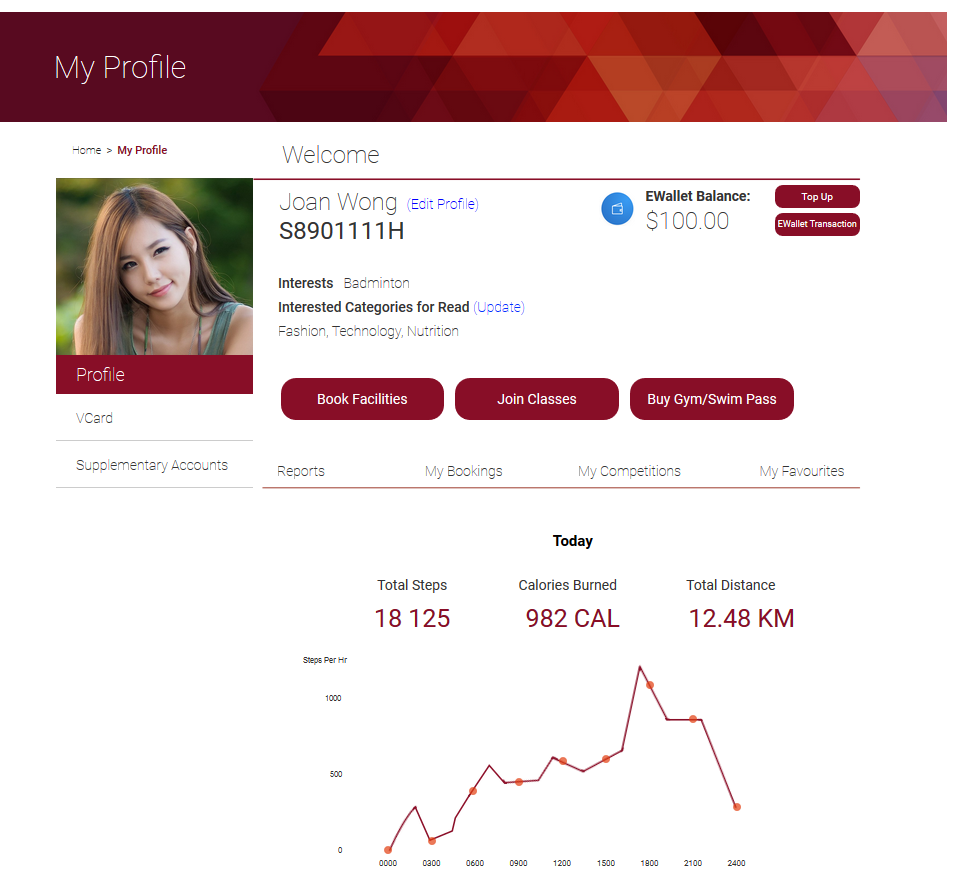Click the 0000 data point on steps chart
This screenshot has width=953, height=873.
388,850
